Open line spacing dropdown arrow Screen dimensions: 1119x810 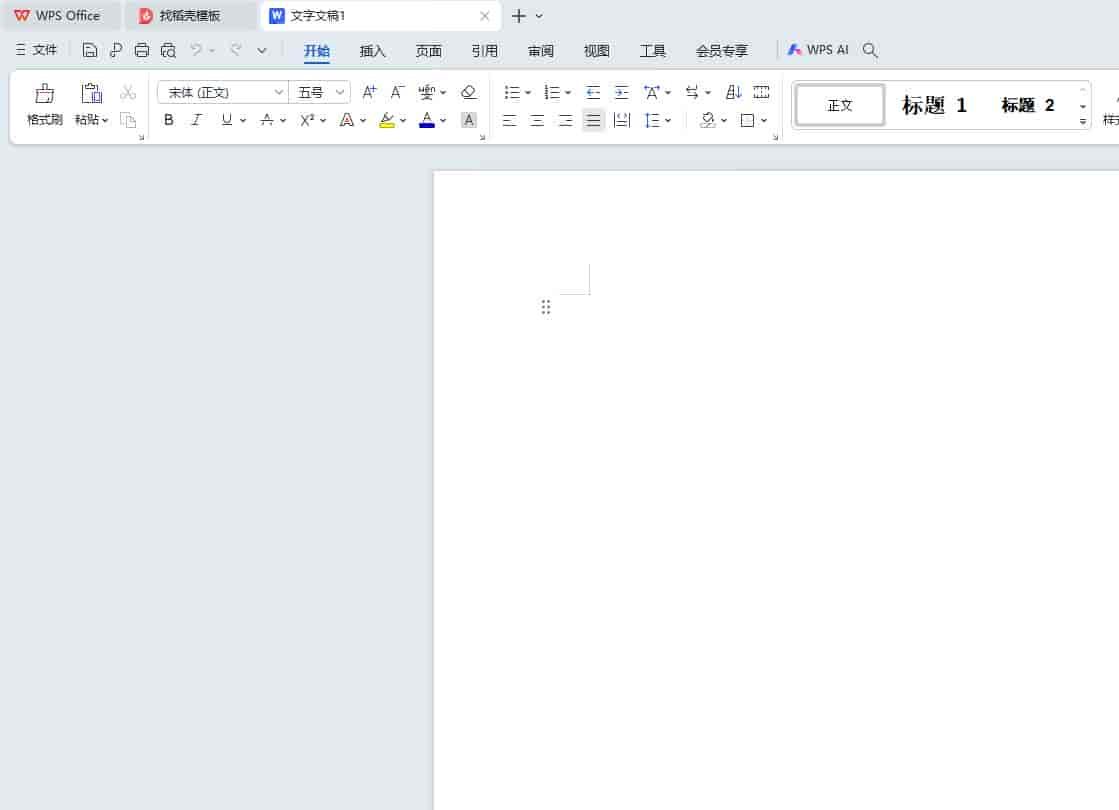[x=668, y=120]
